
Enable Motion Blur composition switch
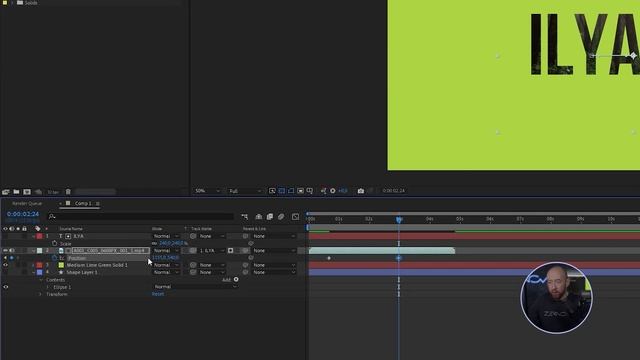(x=281, y=217)
